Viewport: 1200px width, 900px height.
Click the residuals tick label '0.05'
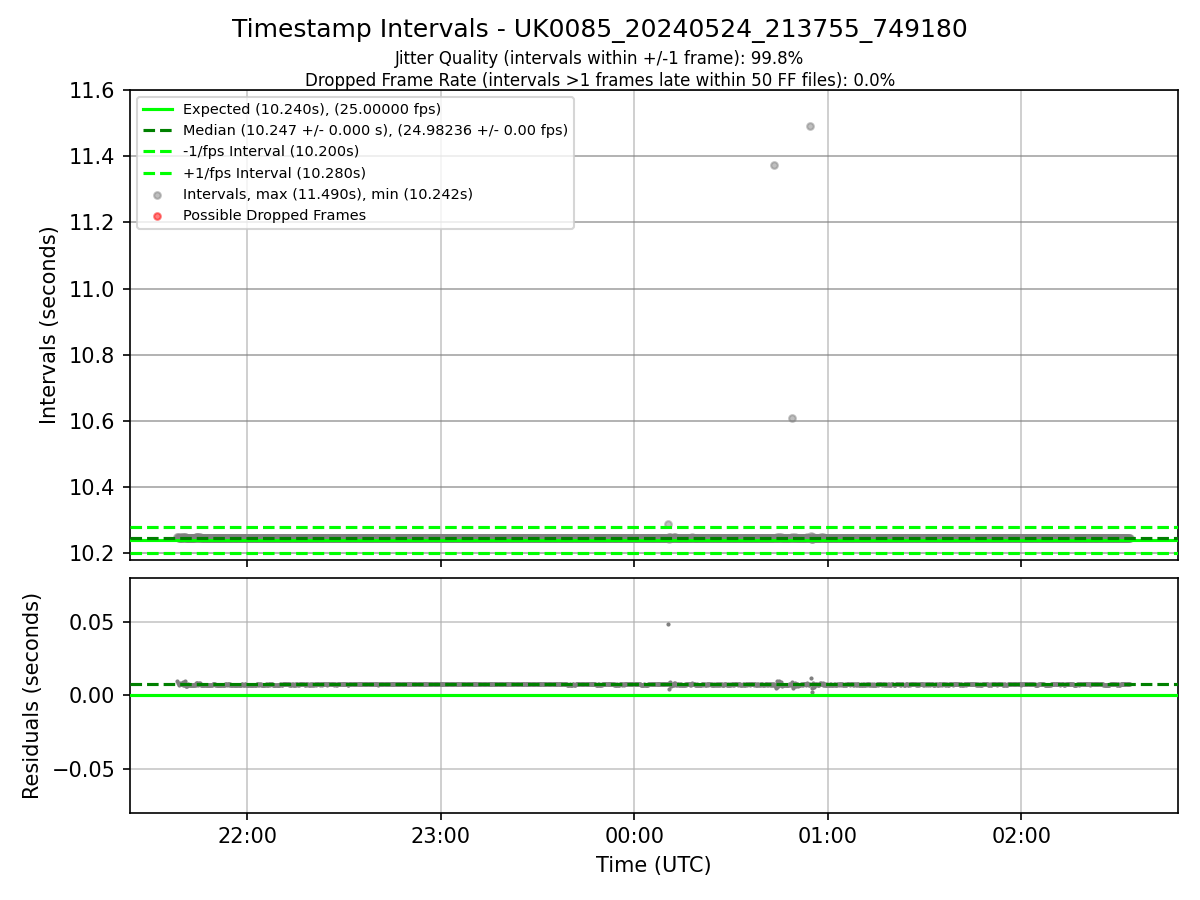coord(94,622)
